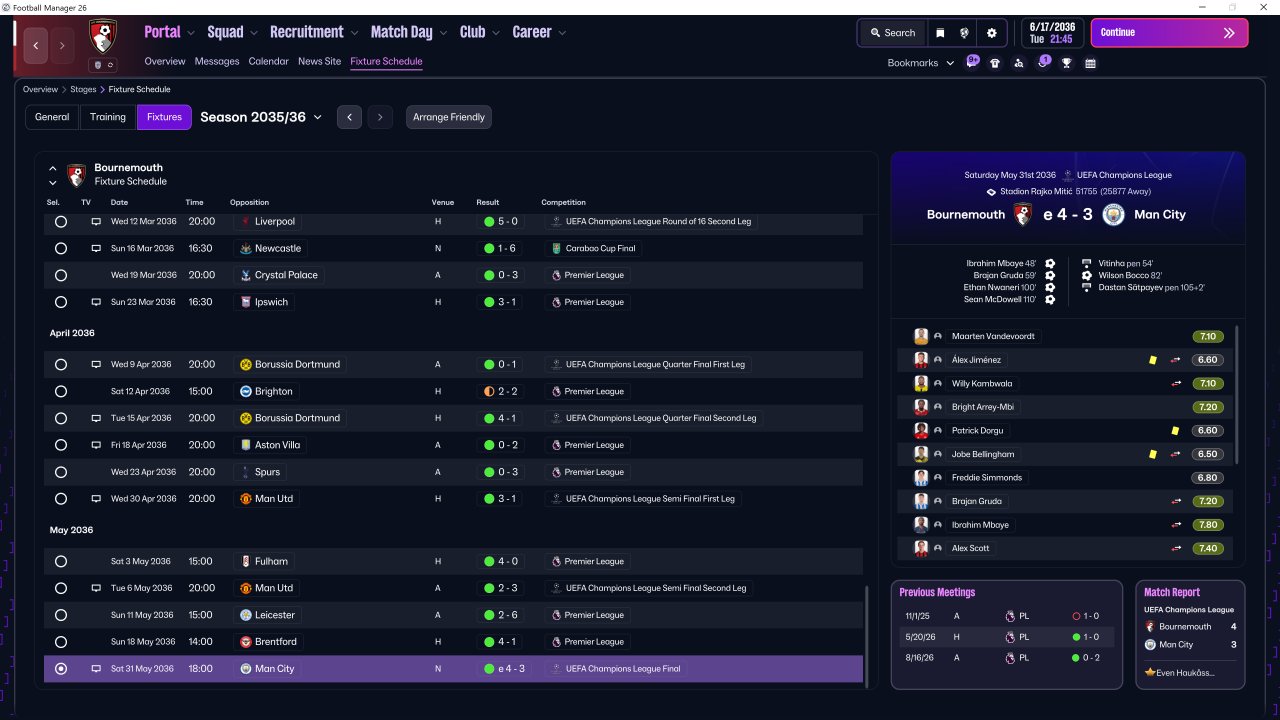
Task: Open the Match Report card
Action: [x=1190, y=634]
